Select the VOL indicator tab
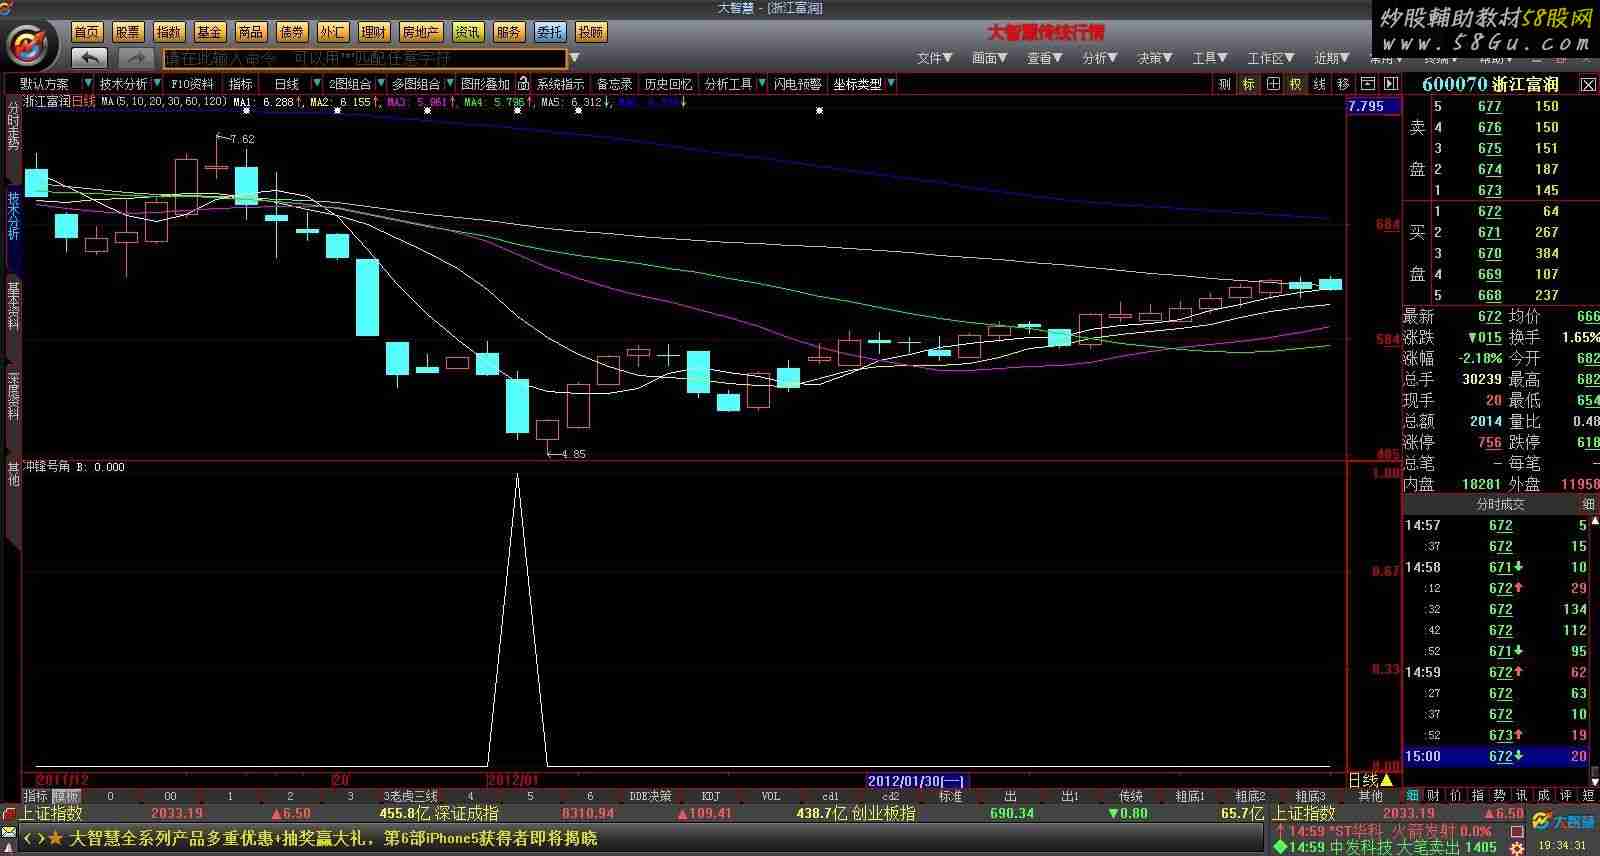Viewport: 1600px width, 856px height. click(771, 796)
